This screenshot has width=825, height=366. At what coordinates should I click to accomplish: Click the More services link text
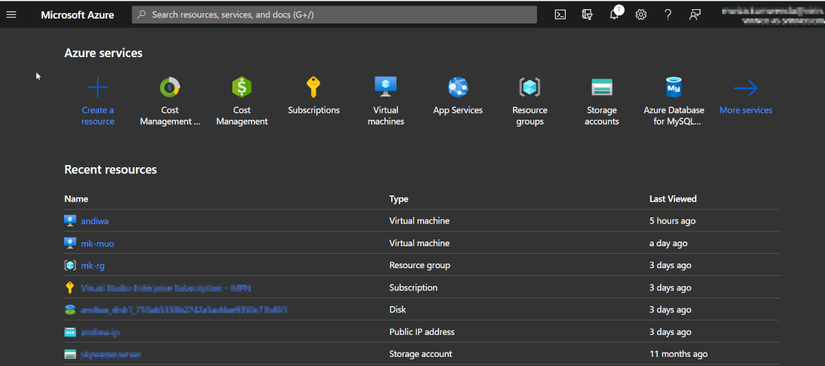(x=746, y=110)
